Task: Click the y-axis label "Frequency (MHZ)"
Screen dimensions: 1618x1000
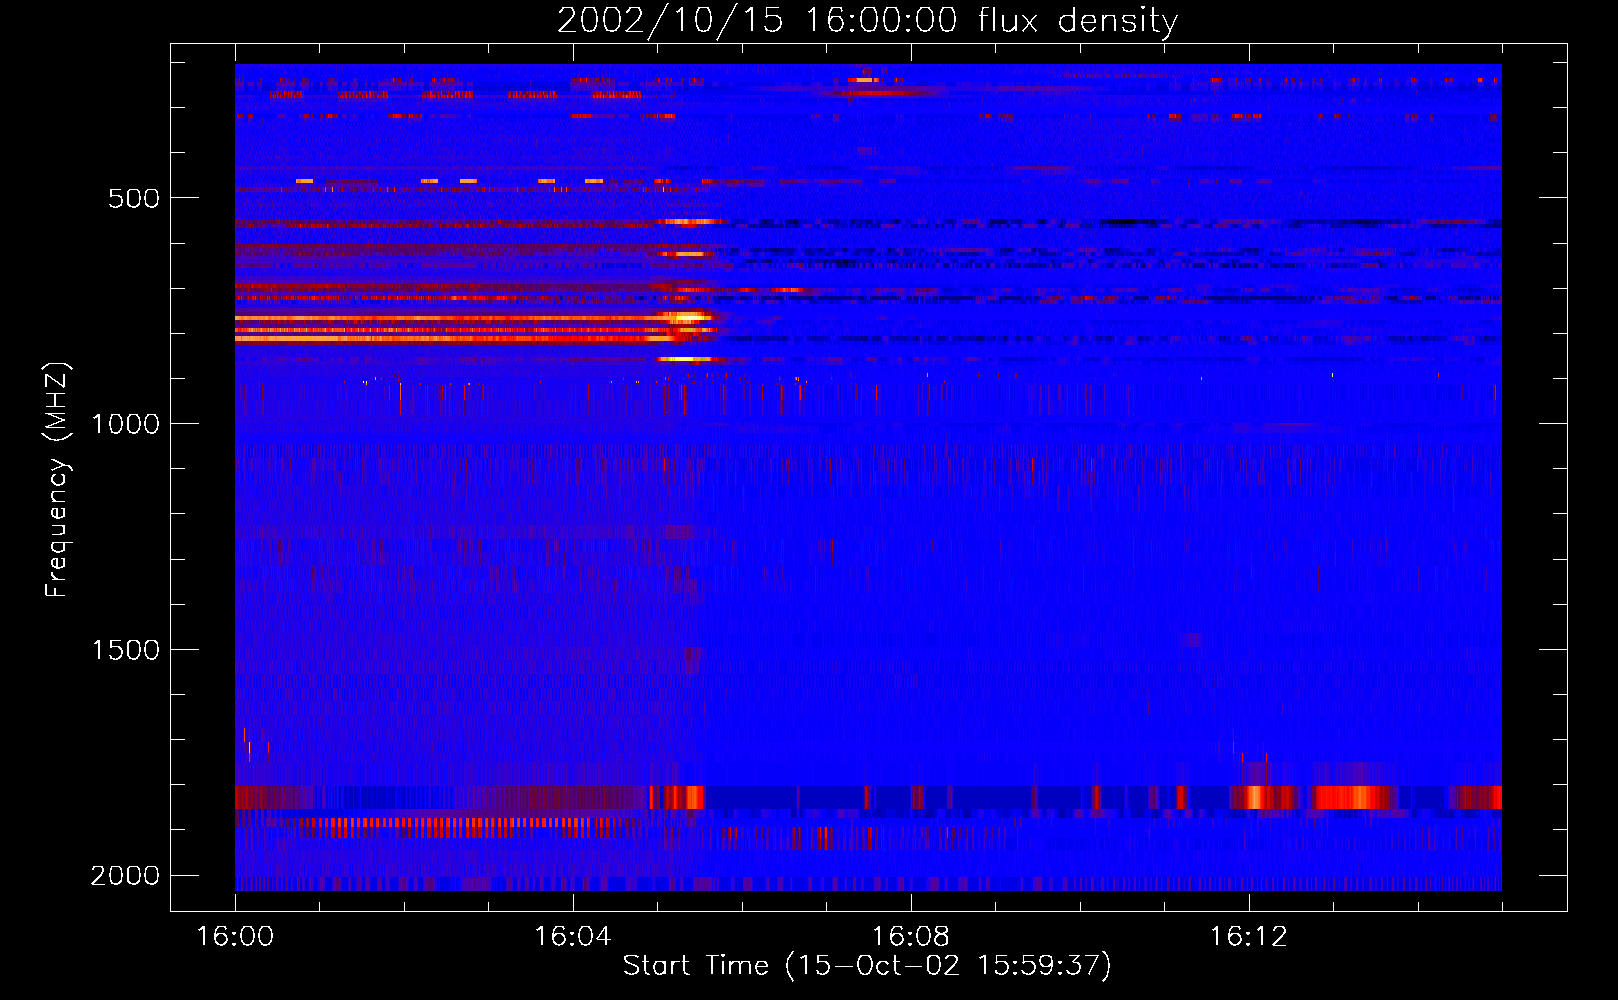Action: point(58,479)
